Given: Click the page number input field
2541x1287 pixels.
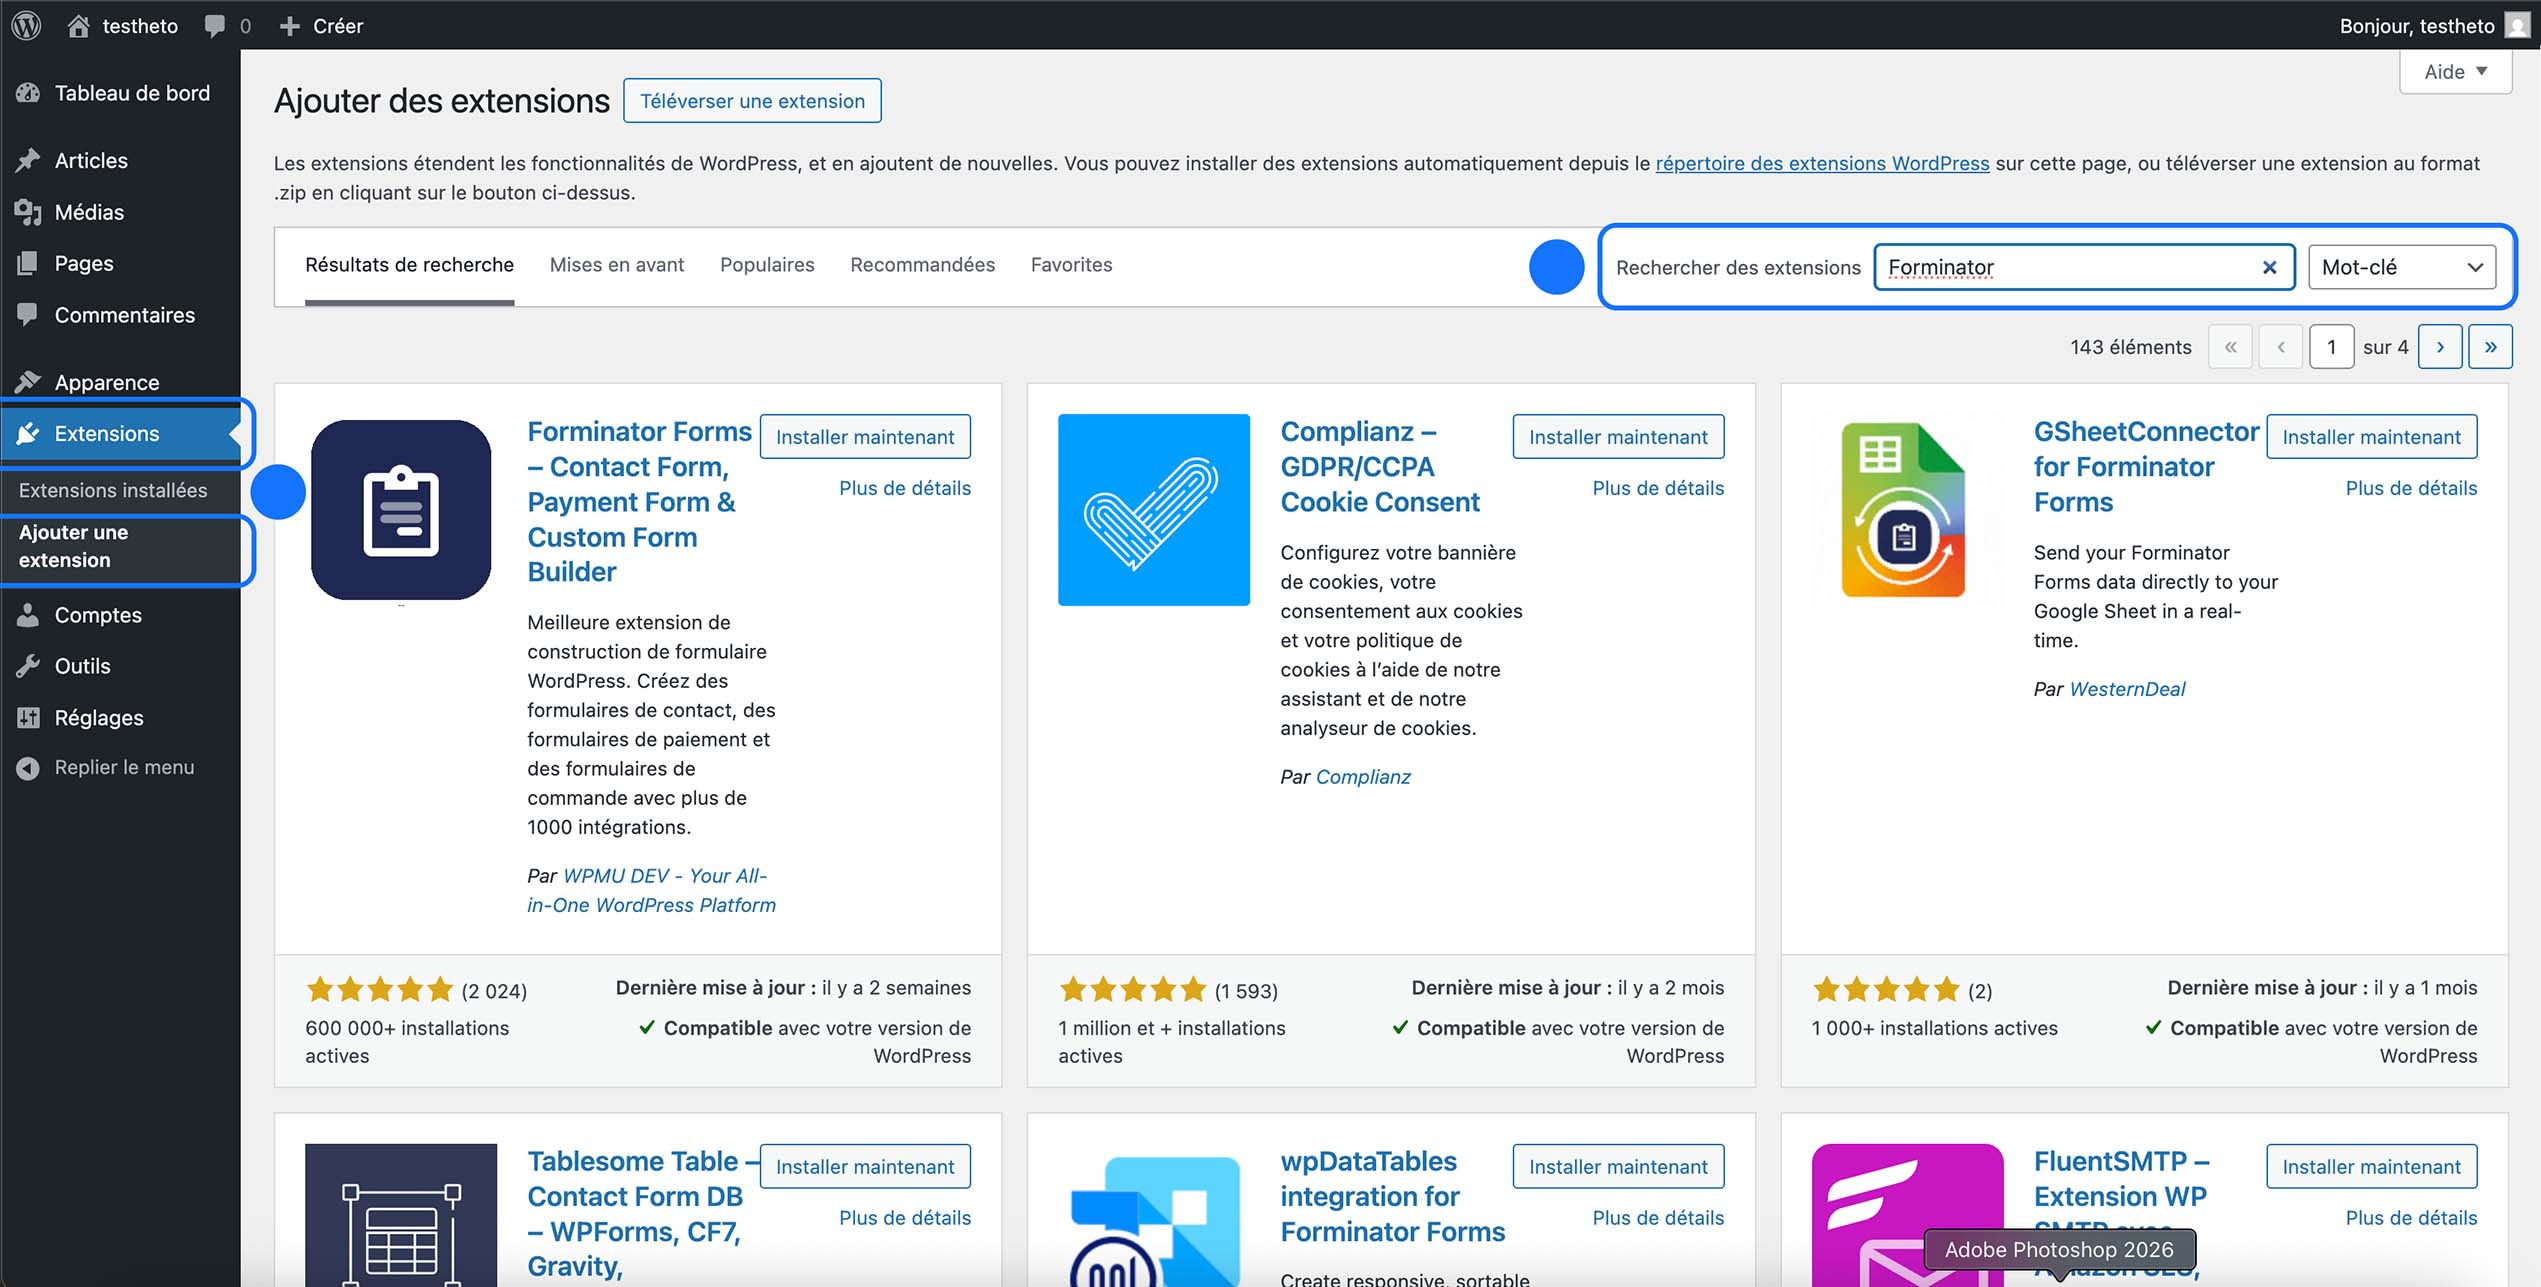Looking at the screenshot, I should (x=2332, y=346).
